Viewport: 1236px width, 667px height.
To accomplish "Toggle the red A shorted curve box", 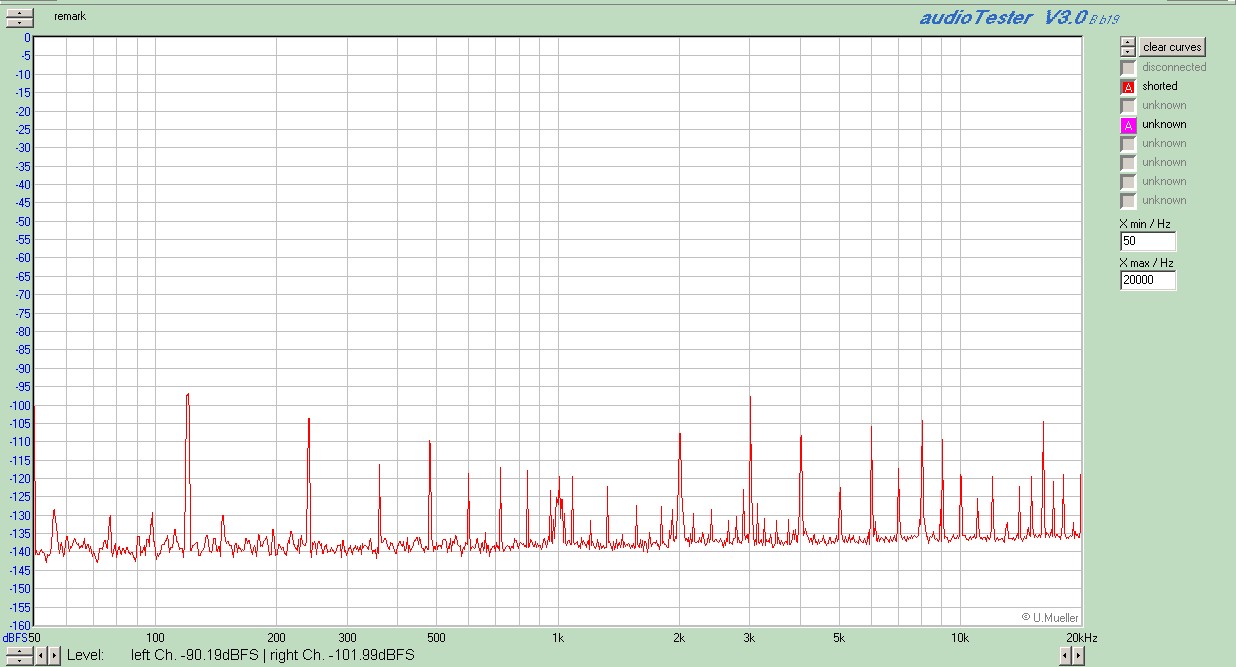I will click(1128, 87).
